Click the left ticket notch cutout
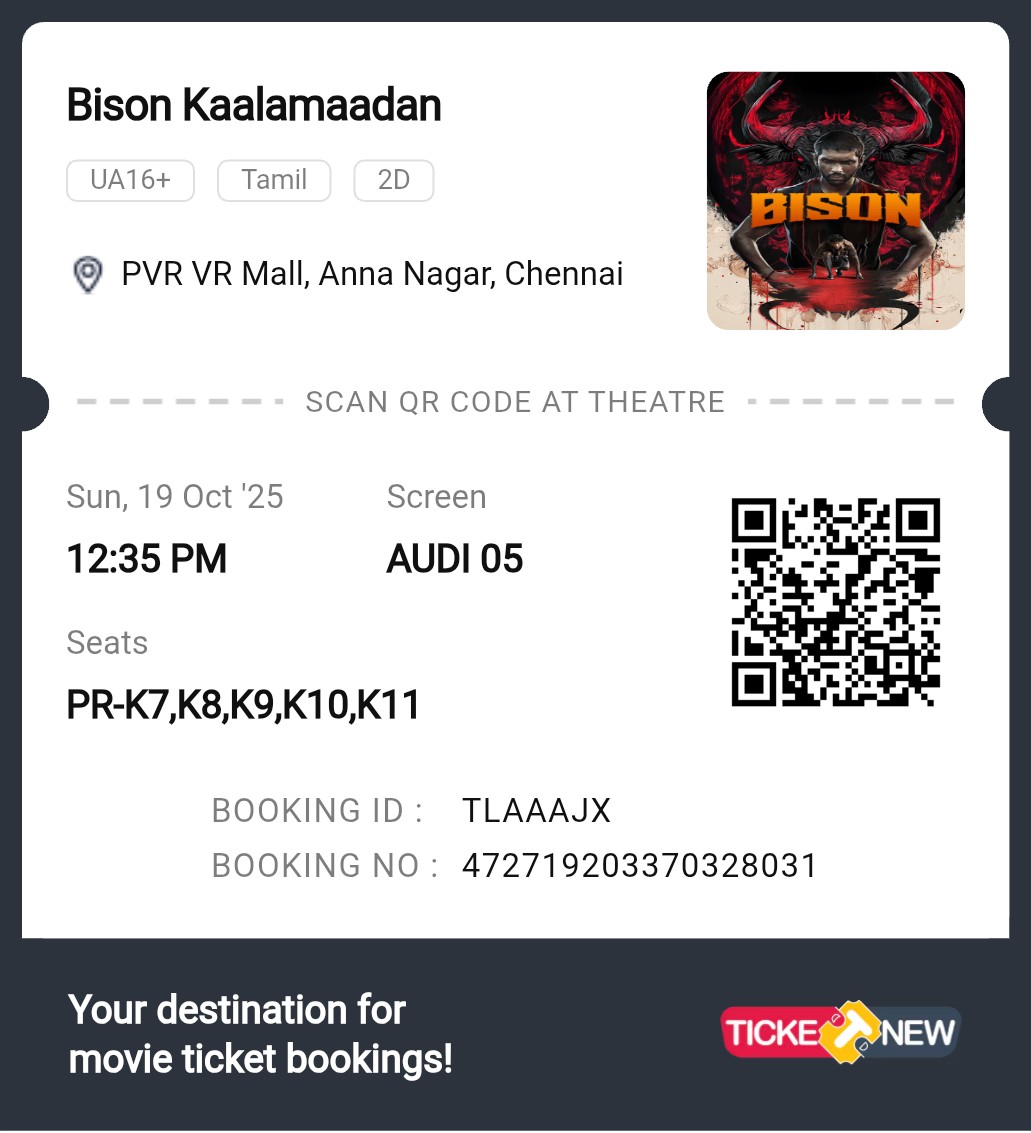Viewport: 1031px width, 1133px height. point(34,404)
